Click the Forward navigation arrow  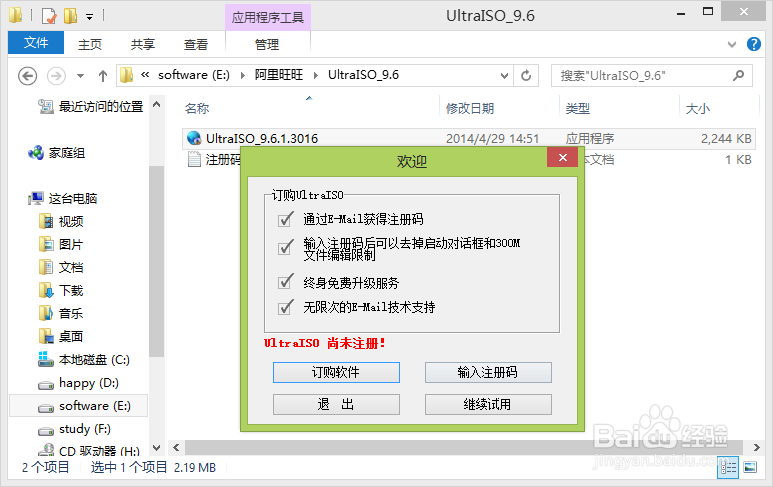[x=56, y=76]
